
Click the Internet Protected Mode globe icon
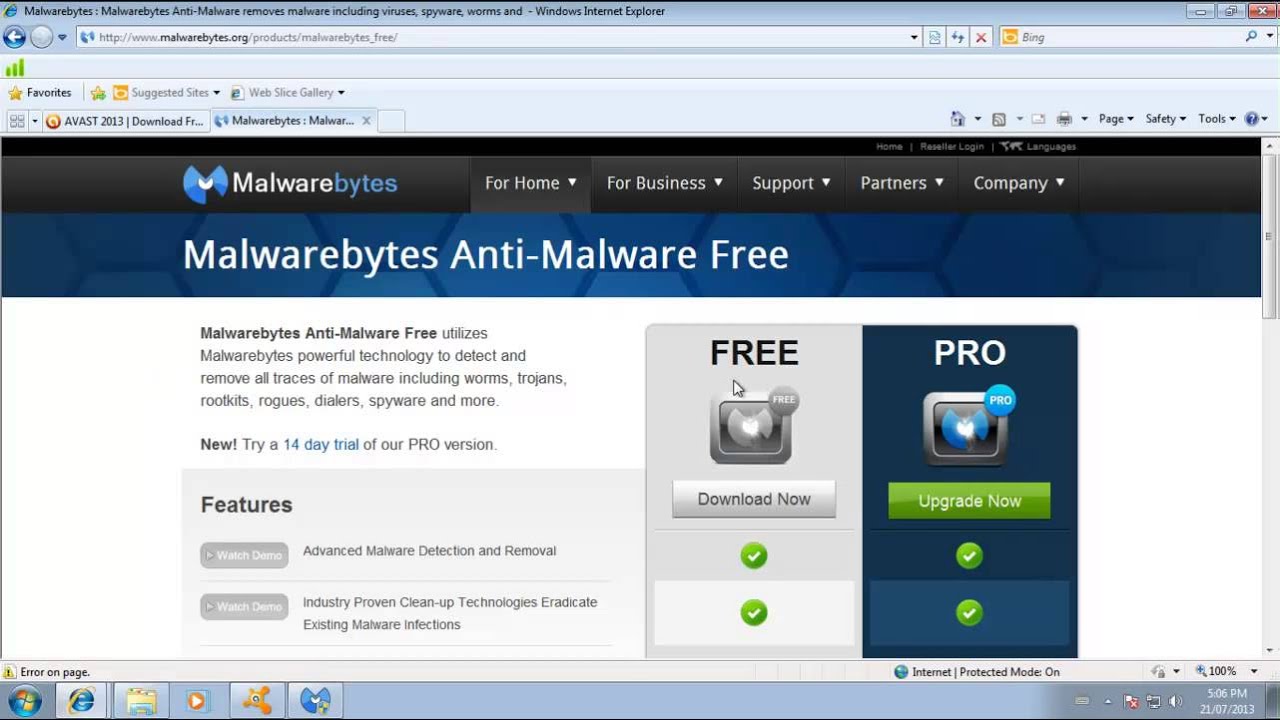[x=901, y=672]
